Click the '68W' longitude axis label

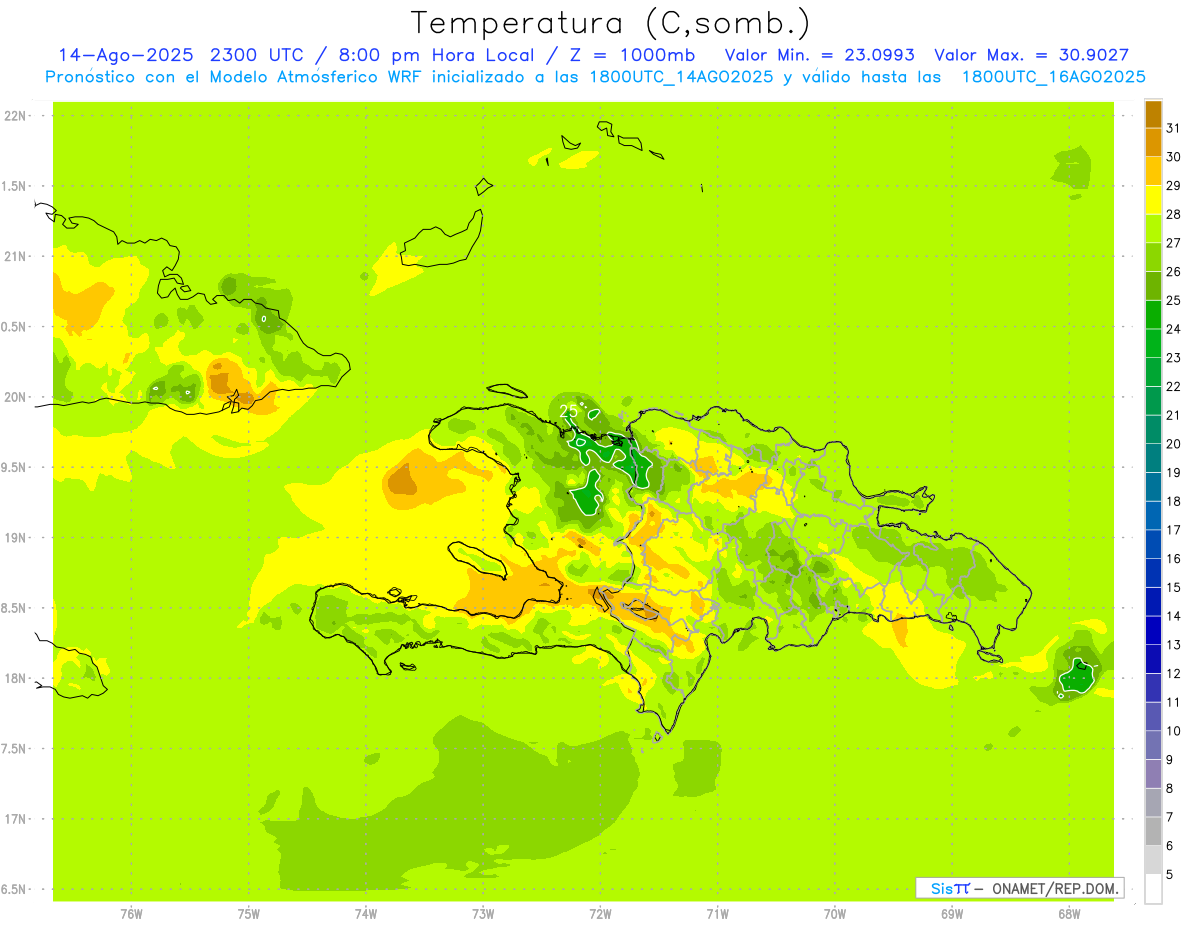coord(1068,914)
